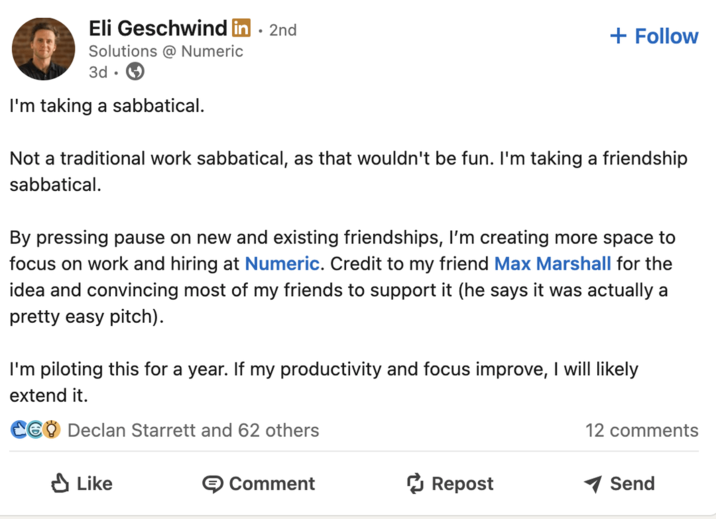Click the "I'm taking a sabbatical." text
The image size is (716, 519).
107,105
